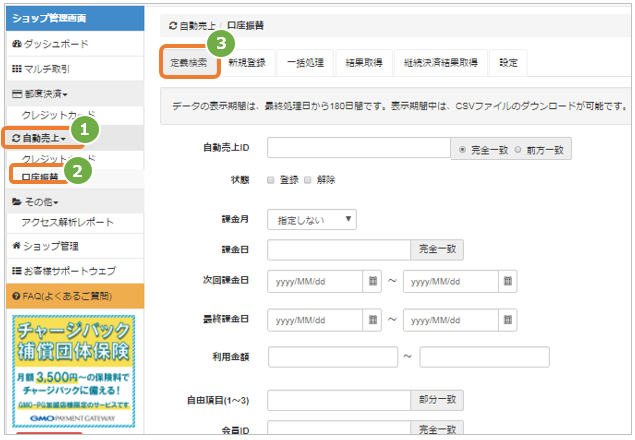Click the dashboard gauge icon

pyautogui.click(x=17, y=44)
